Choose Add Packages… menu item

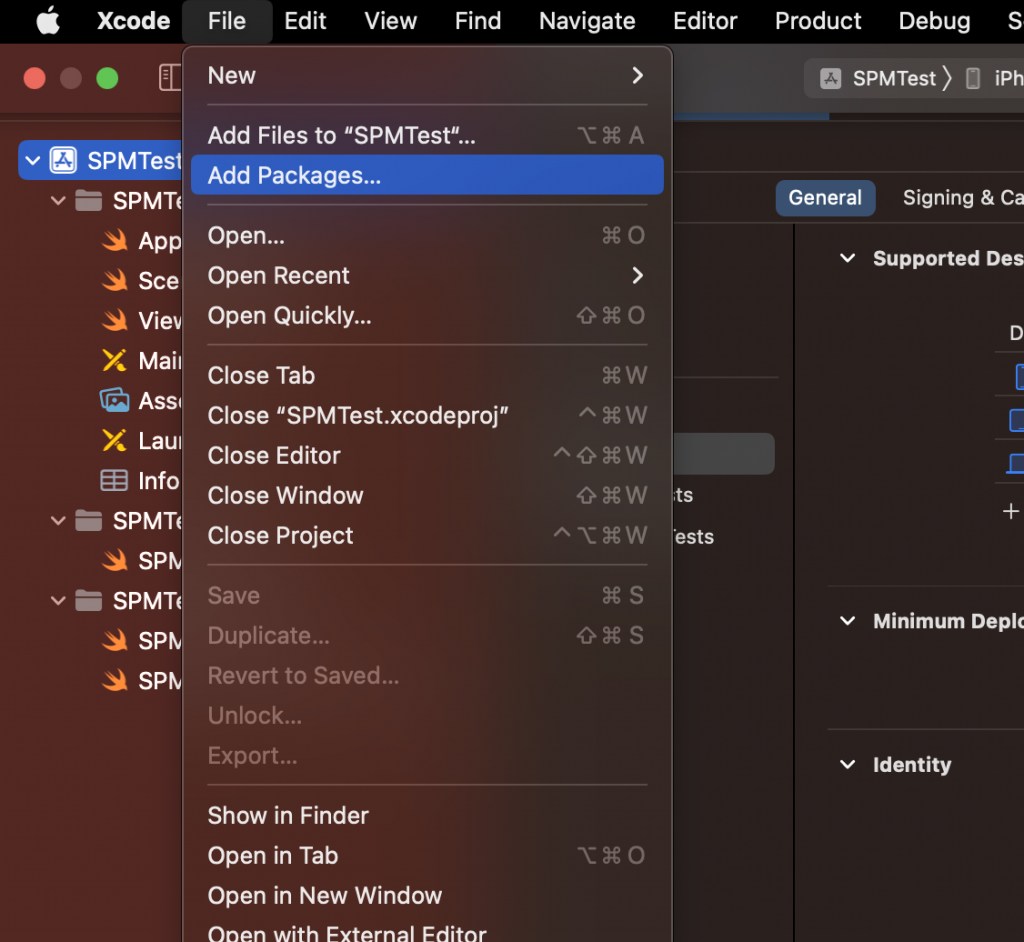(x=427, y=175)
